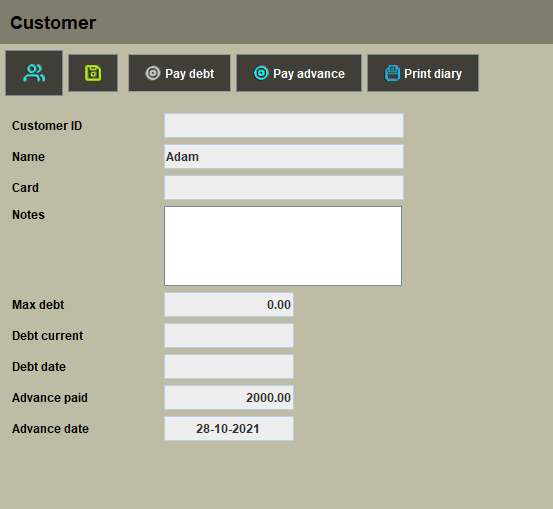The width and height of the screenshot is (553, 509).
Task: Click the Pay advance button
Action: pos(299,73)
